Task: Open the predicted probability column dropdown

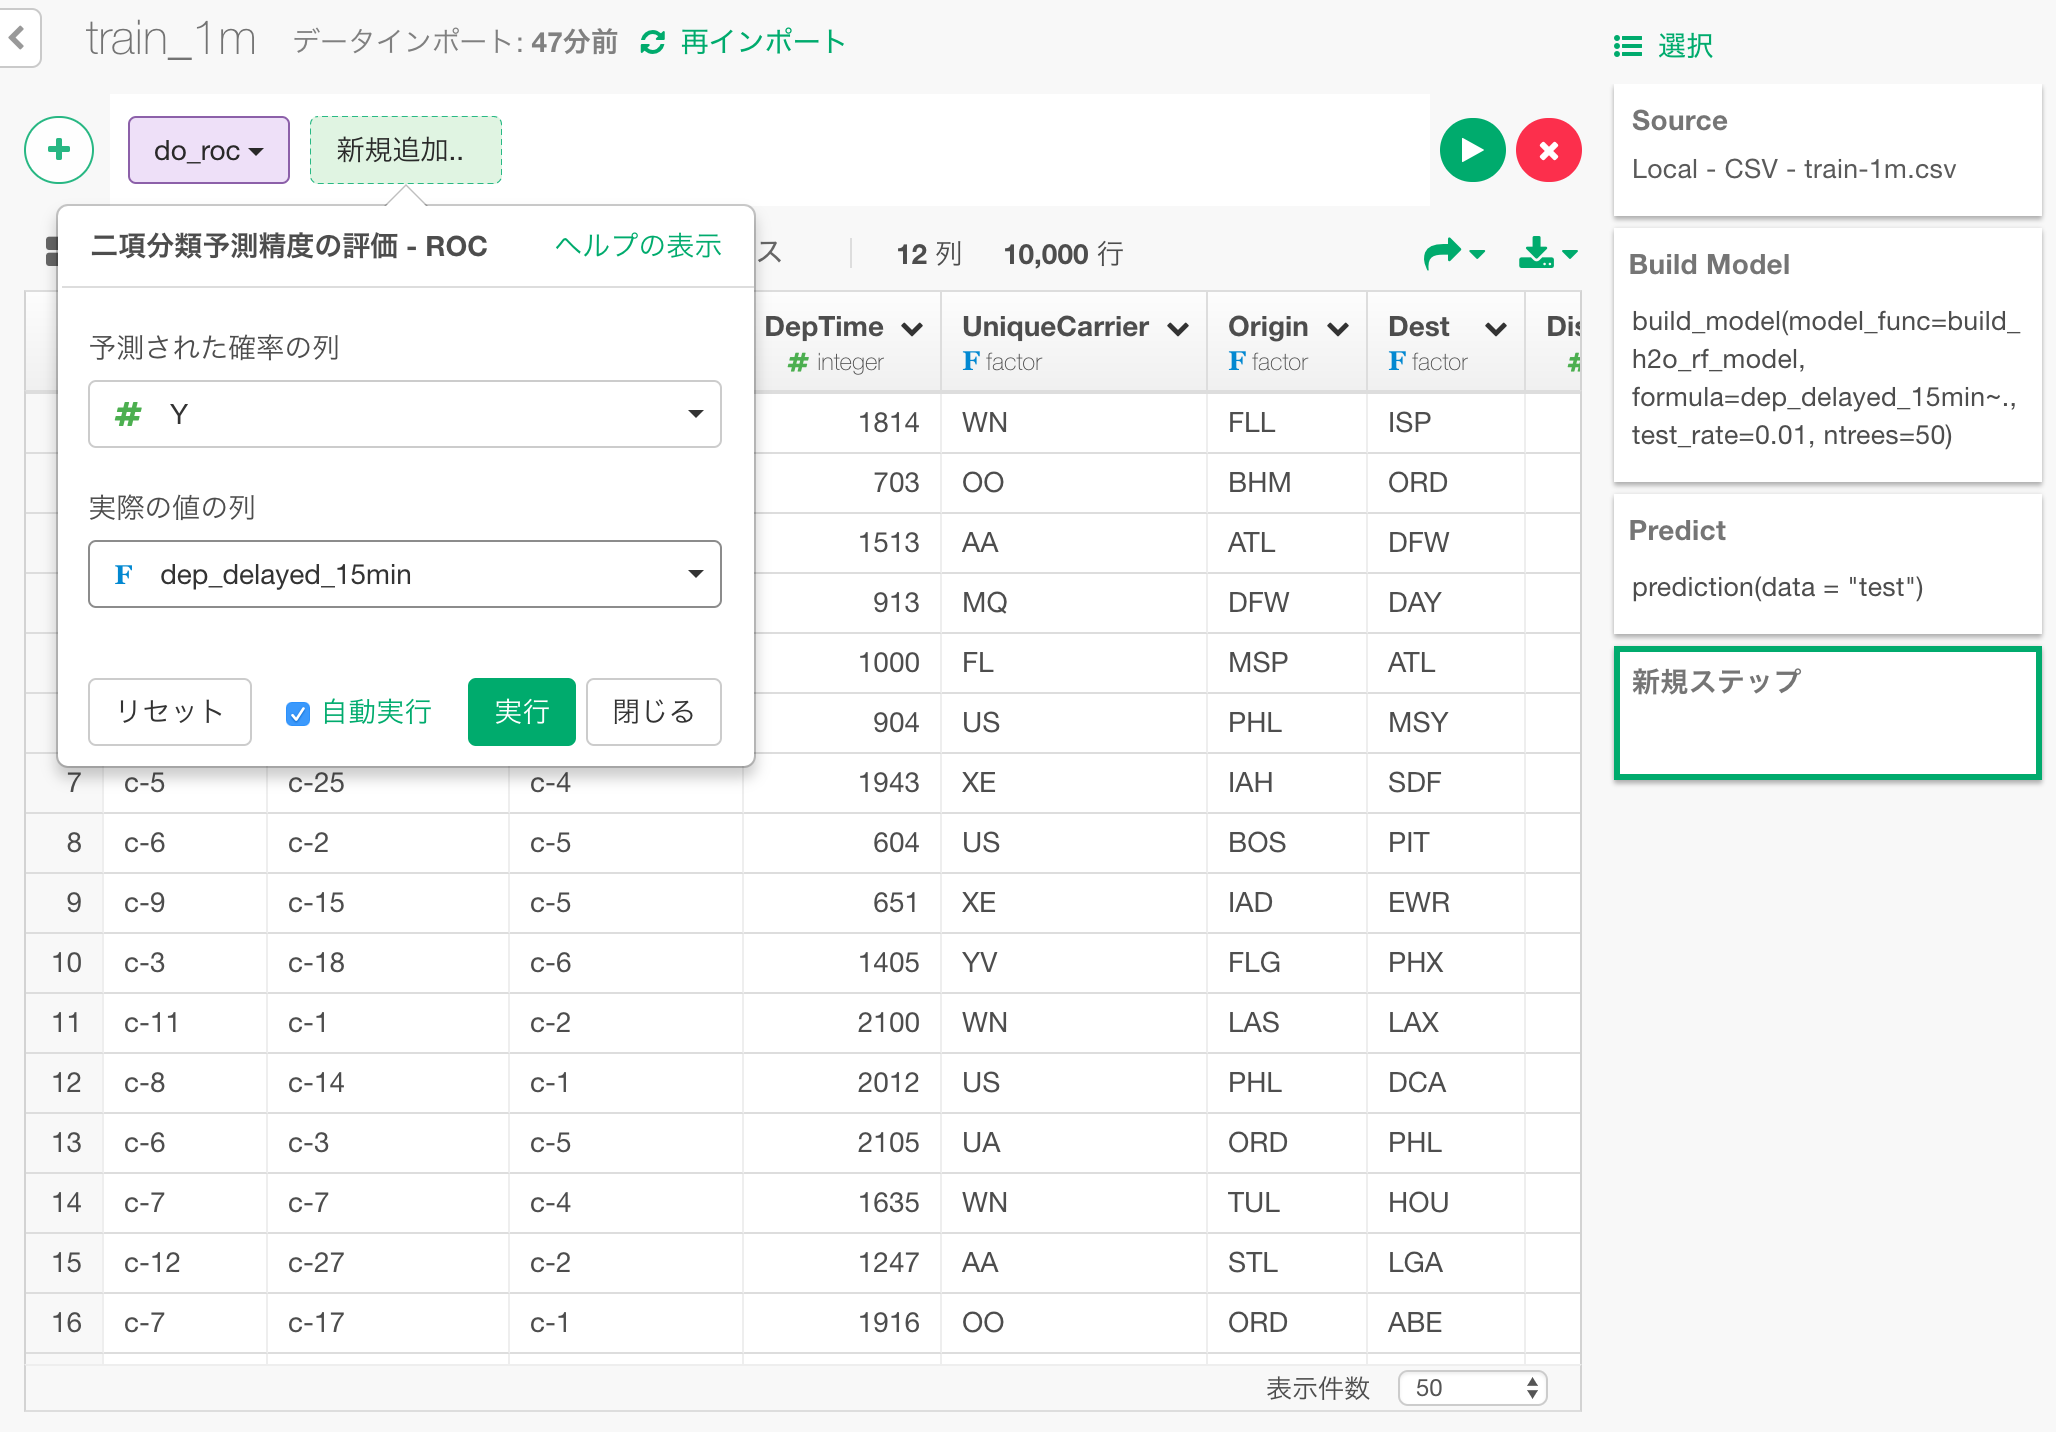Action: tap(405, 414)
